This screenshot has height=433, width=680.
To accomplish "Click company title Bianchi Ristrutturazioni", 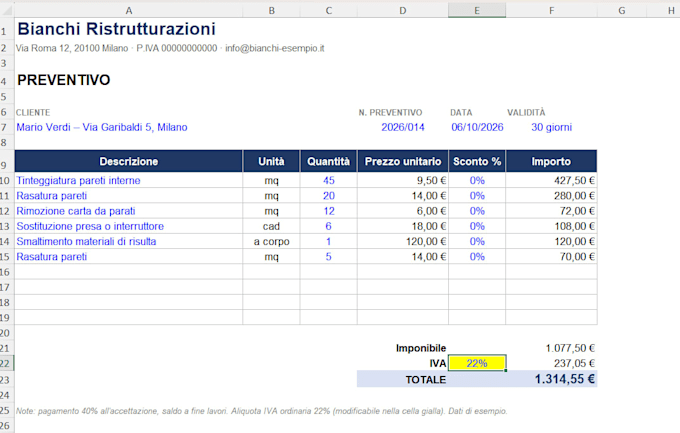I will [x=116, y=29].
